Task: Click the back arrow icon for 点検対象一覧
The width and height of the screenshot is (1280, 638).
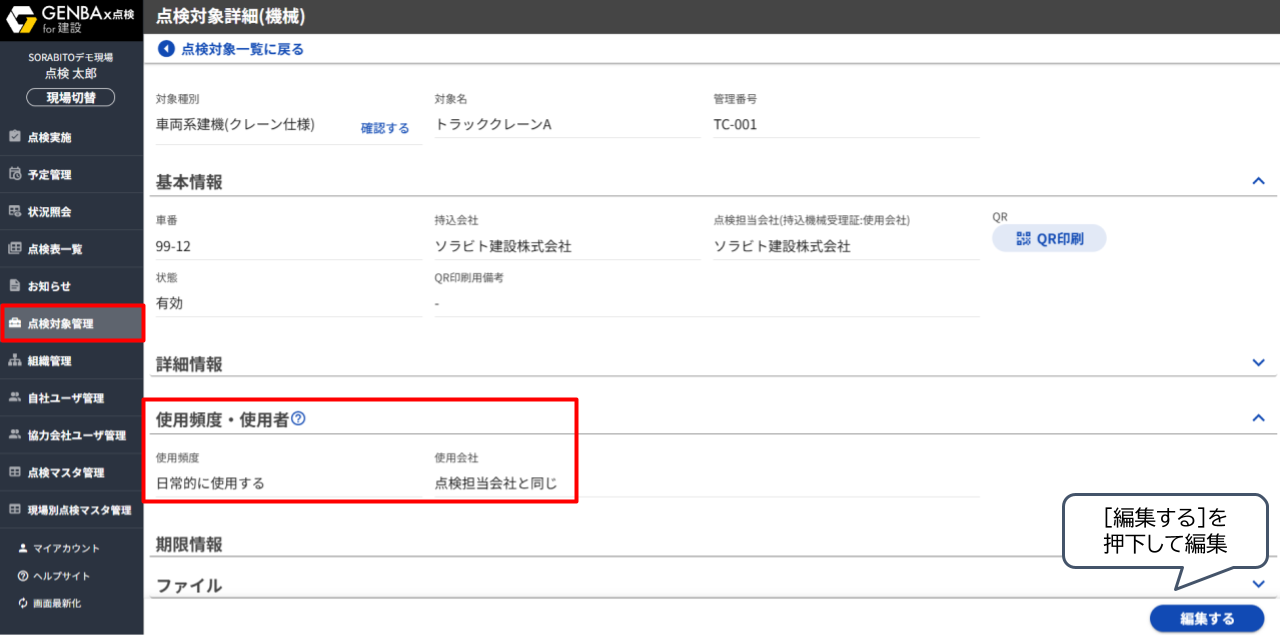Action: point(166,49)
